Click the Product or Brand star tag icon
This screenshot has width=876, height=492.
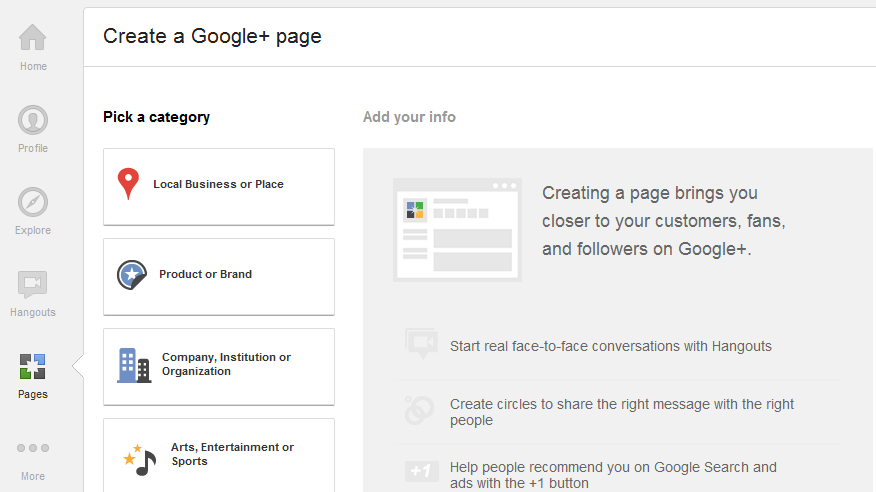(x=132, y=275)
